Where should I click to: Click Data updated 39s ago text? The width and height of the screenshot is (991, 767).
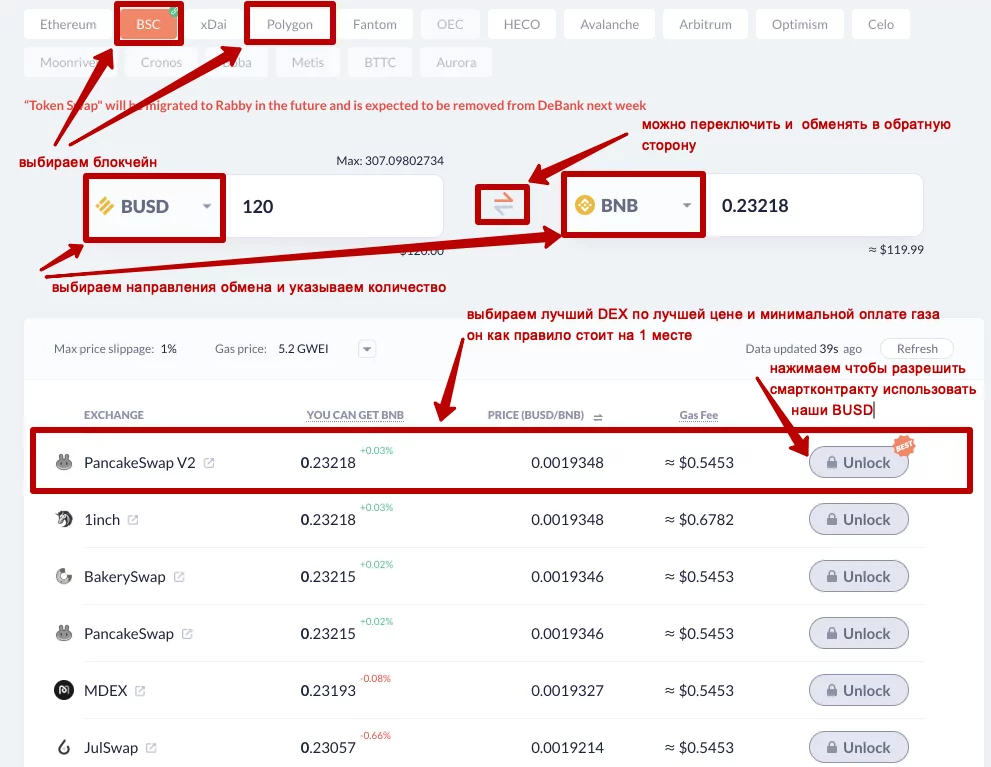click(x=803, y=349)
